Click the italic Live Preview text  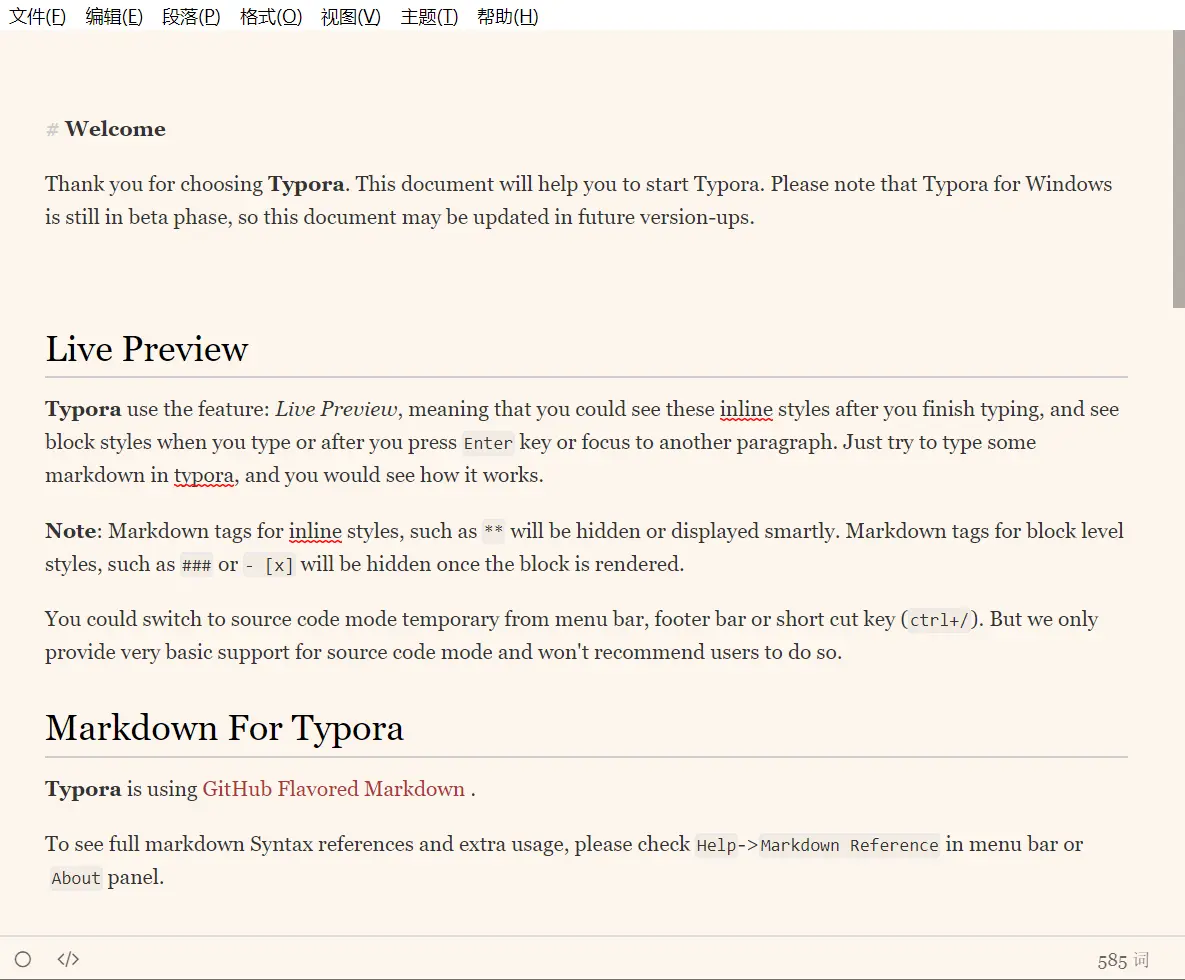pos(336,410)
